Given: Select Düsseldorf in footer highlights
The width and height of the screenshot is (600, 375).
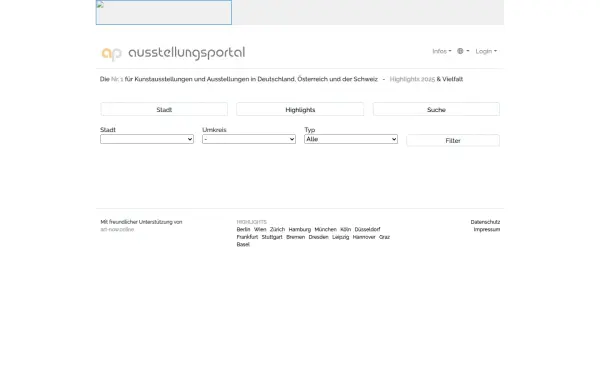Looking at the screenshot, I should [367, 230].
